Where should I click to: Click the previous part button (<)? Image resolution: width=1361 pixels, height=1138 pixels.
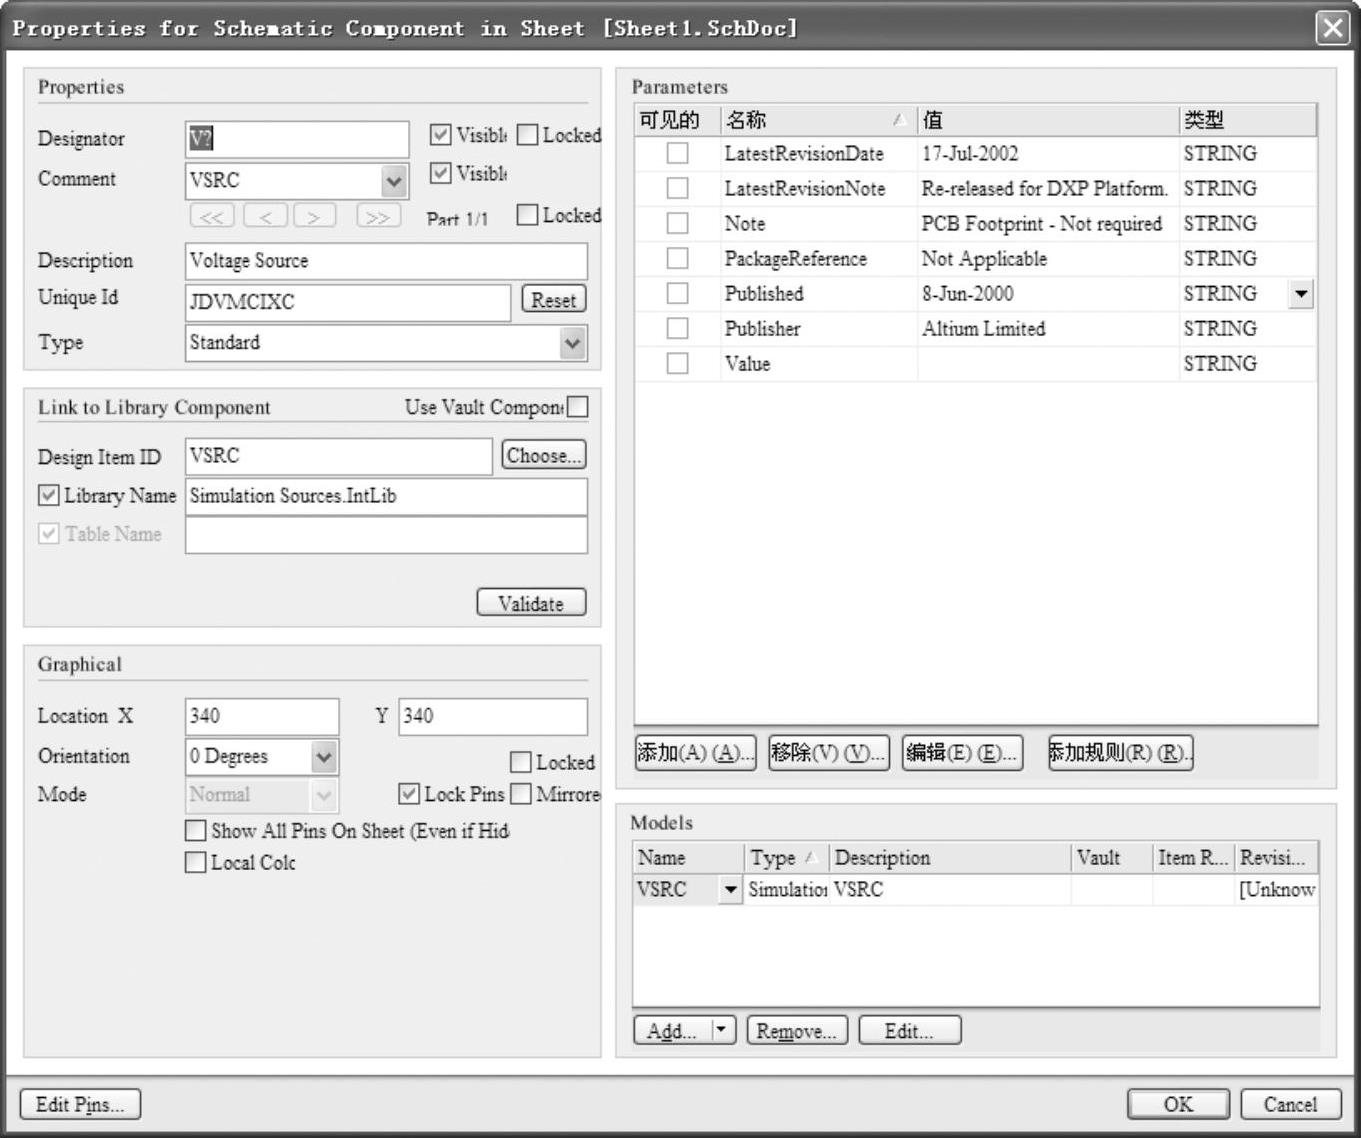(x=265, y=216)
